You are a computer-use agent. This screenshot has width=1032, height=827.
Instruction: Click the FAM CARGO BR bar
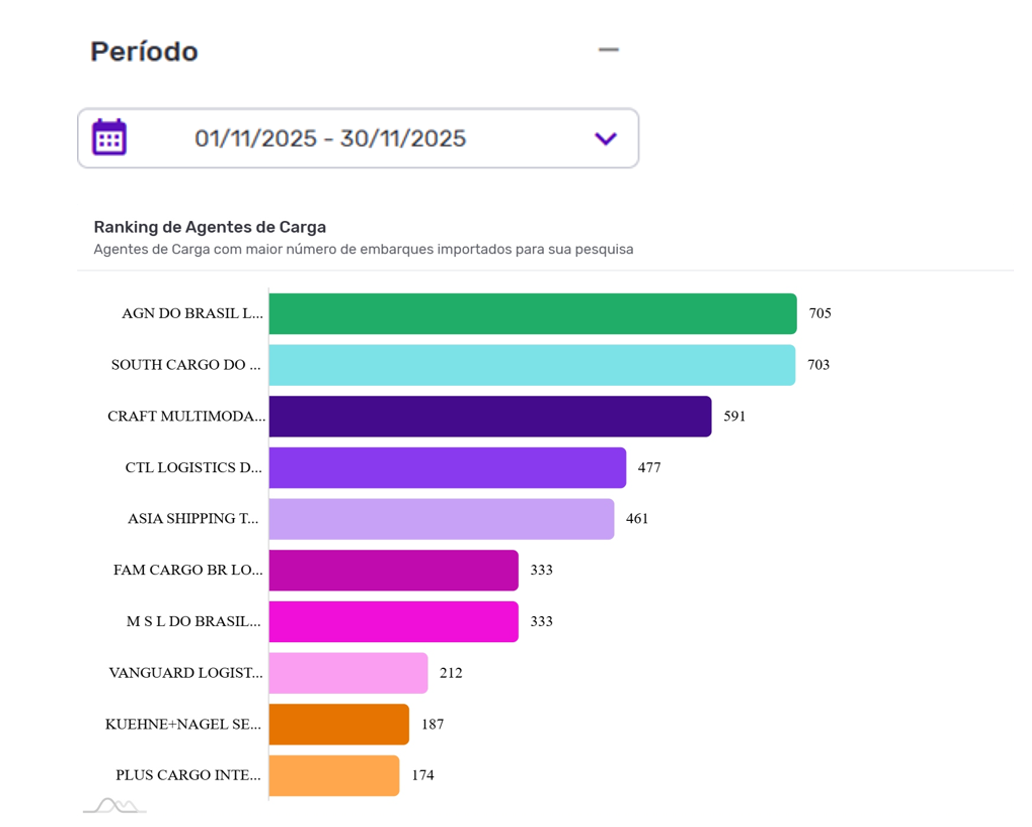[x=393, y=570]
